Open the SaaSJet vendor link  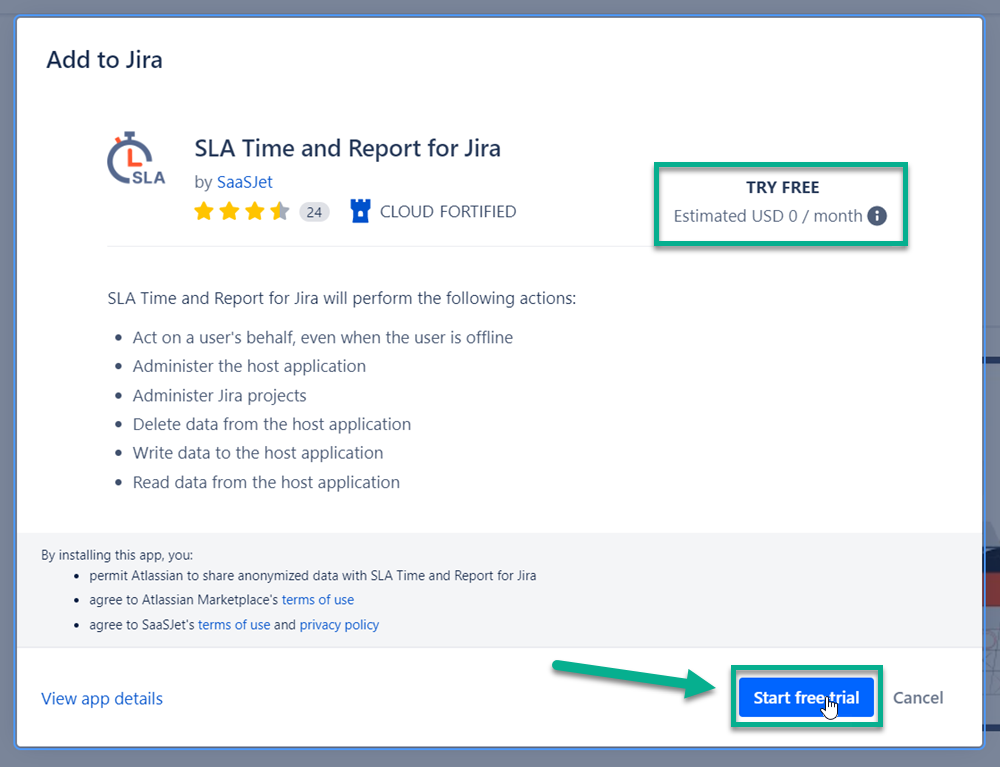click(245, 182)
